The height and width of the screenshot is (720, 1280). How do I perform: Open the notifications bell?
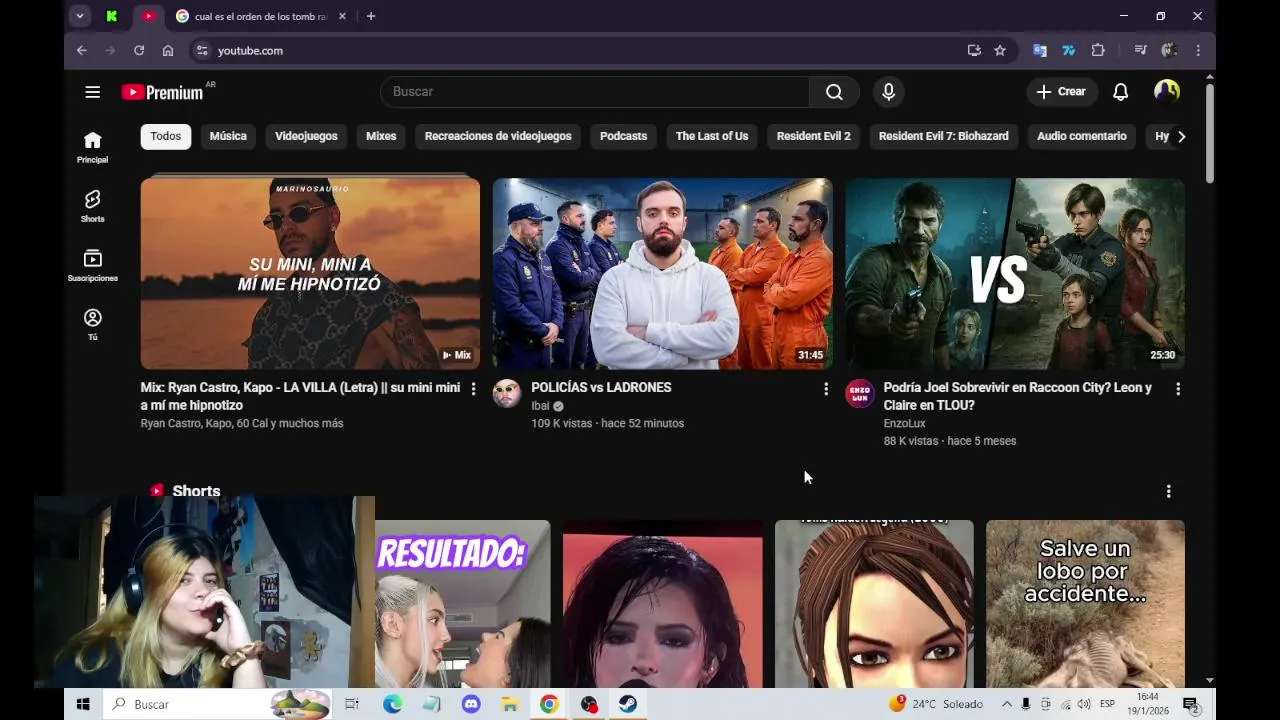pyautogui.click(x=1121, y=92)
